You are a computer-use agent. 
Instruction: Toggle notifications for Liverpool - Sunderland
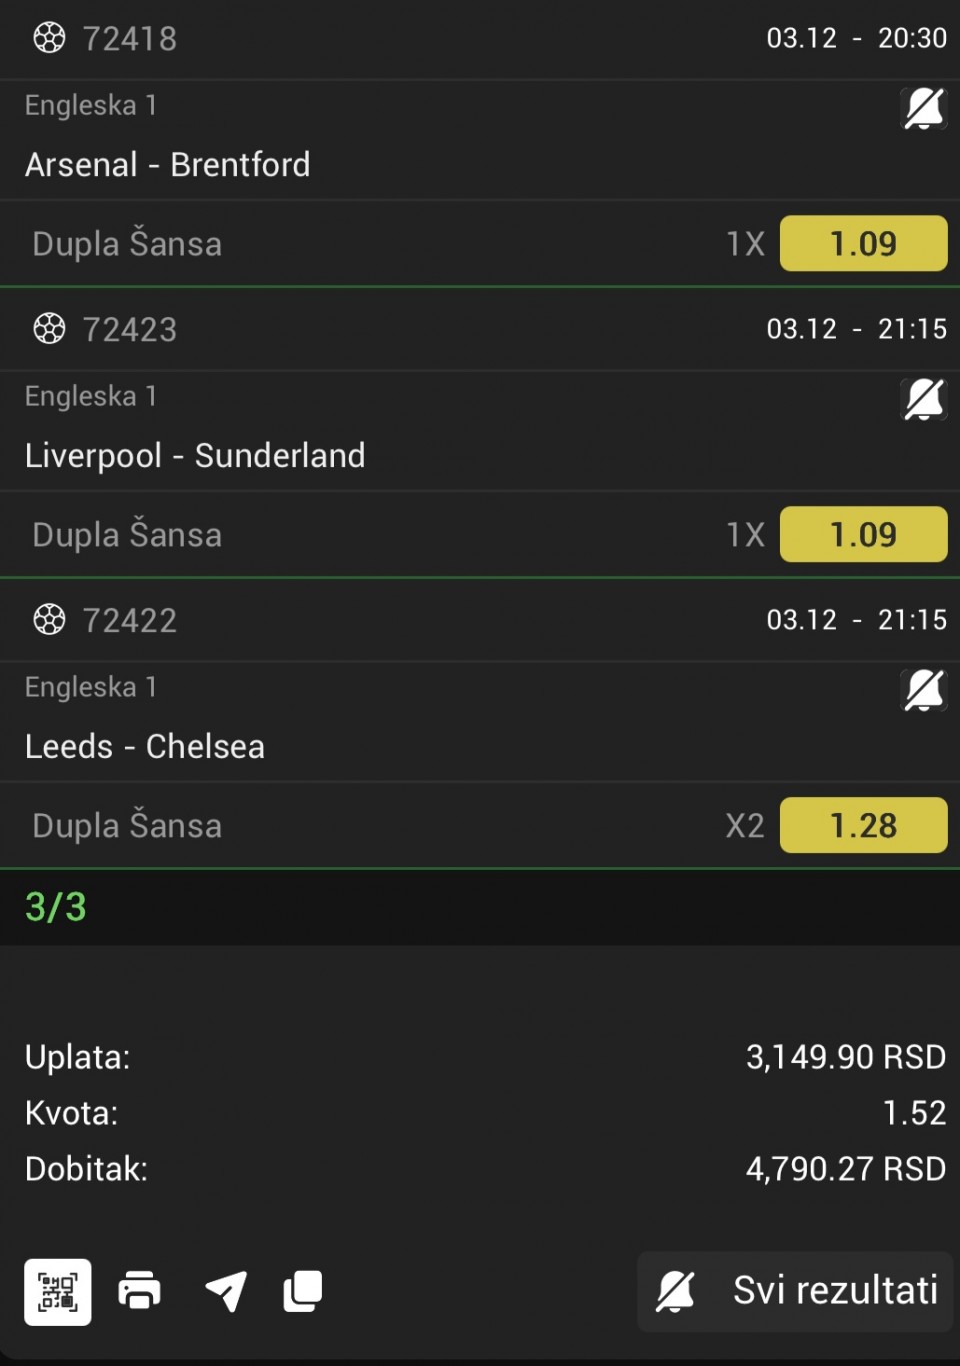(924, 399)
